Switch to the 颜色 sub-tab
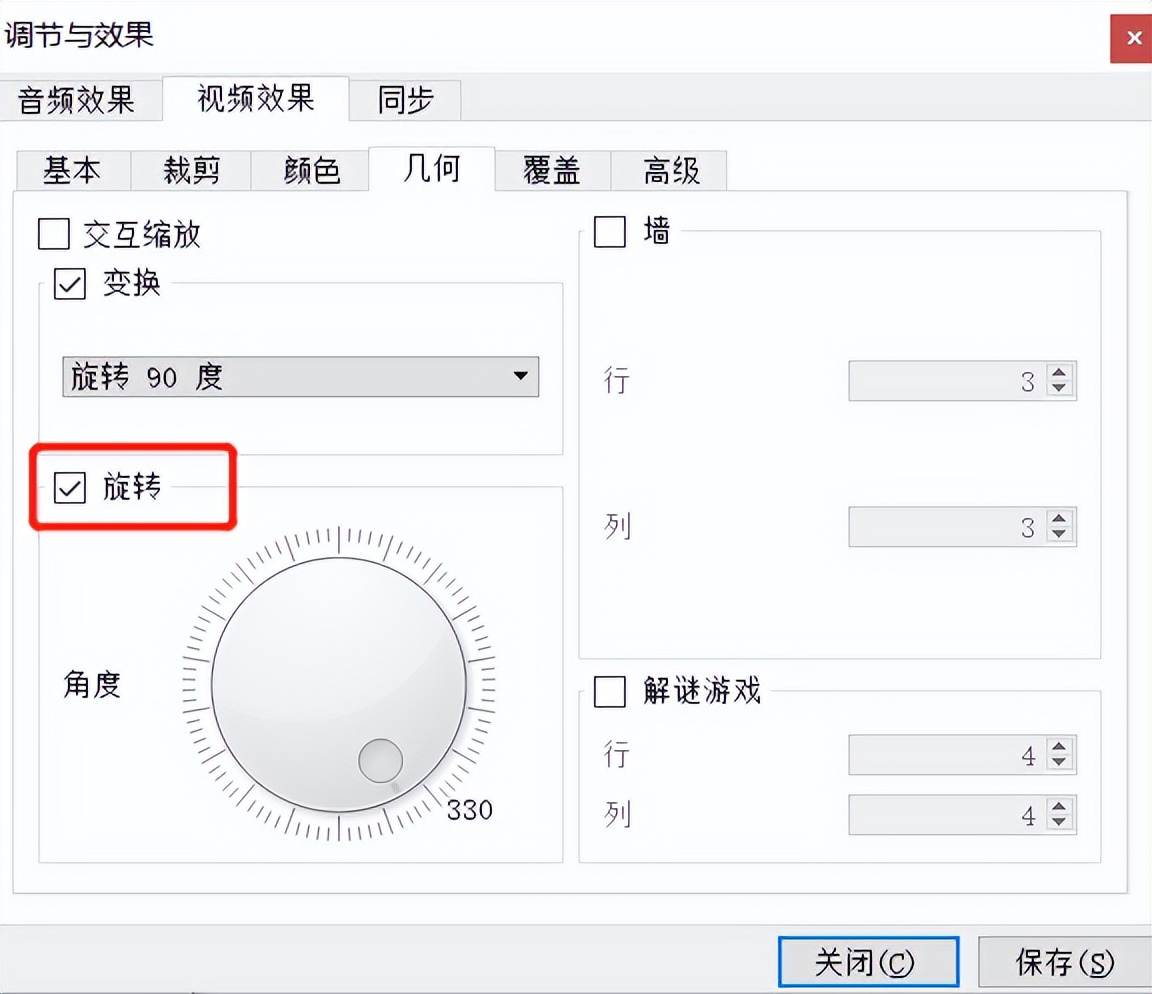This screenshot has height=994, width=1152. (x=310, y=171)
